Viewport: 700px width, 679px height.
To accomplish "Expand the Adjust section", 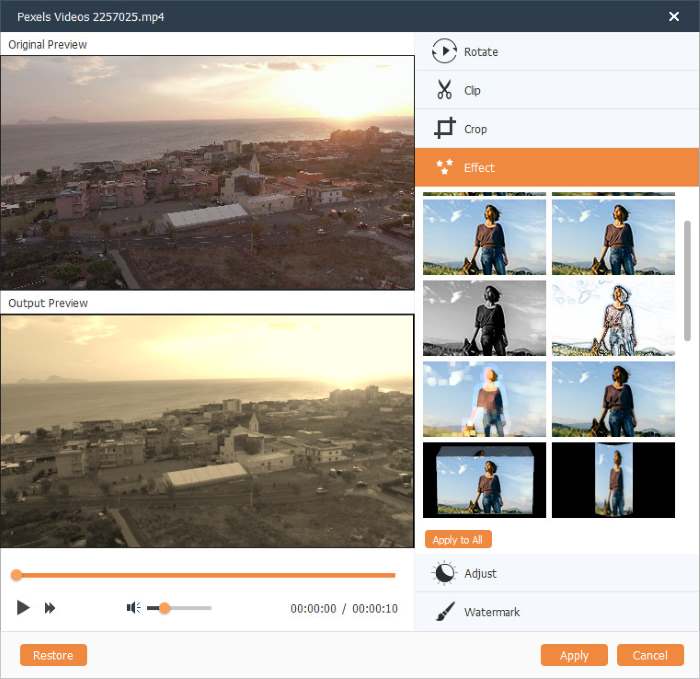I will [x=557, y=573].
